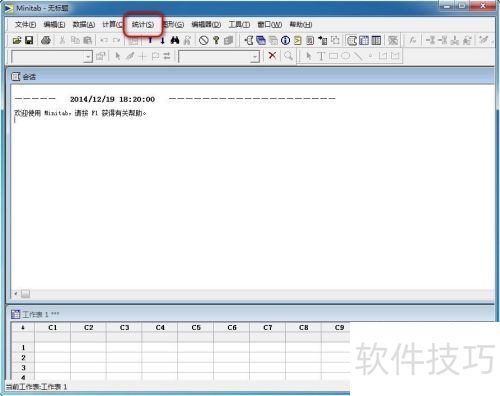500x396 pixels.
Task: Select the Rectangle drawing tool
Action: (333, 56)
